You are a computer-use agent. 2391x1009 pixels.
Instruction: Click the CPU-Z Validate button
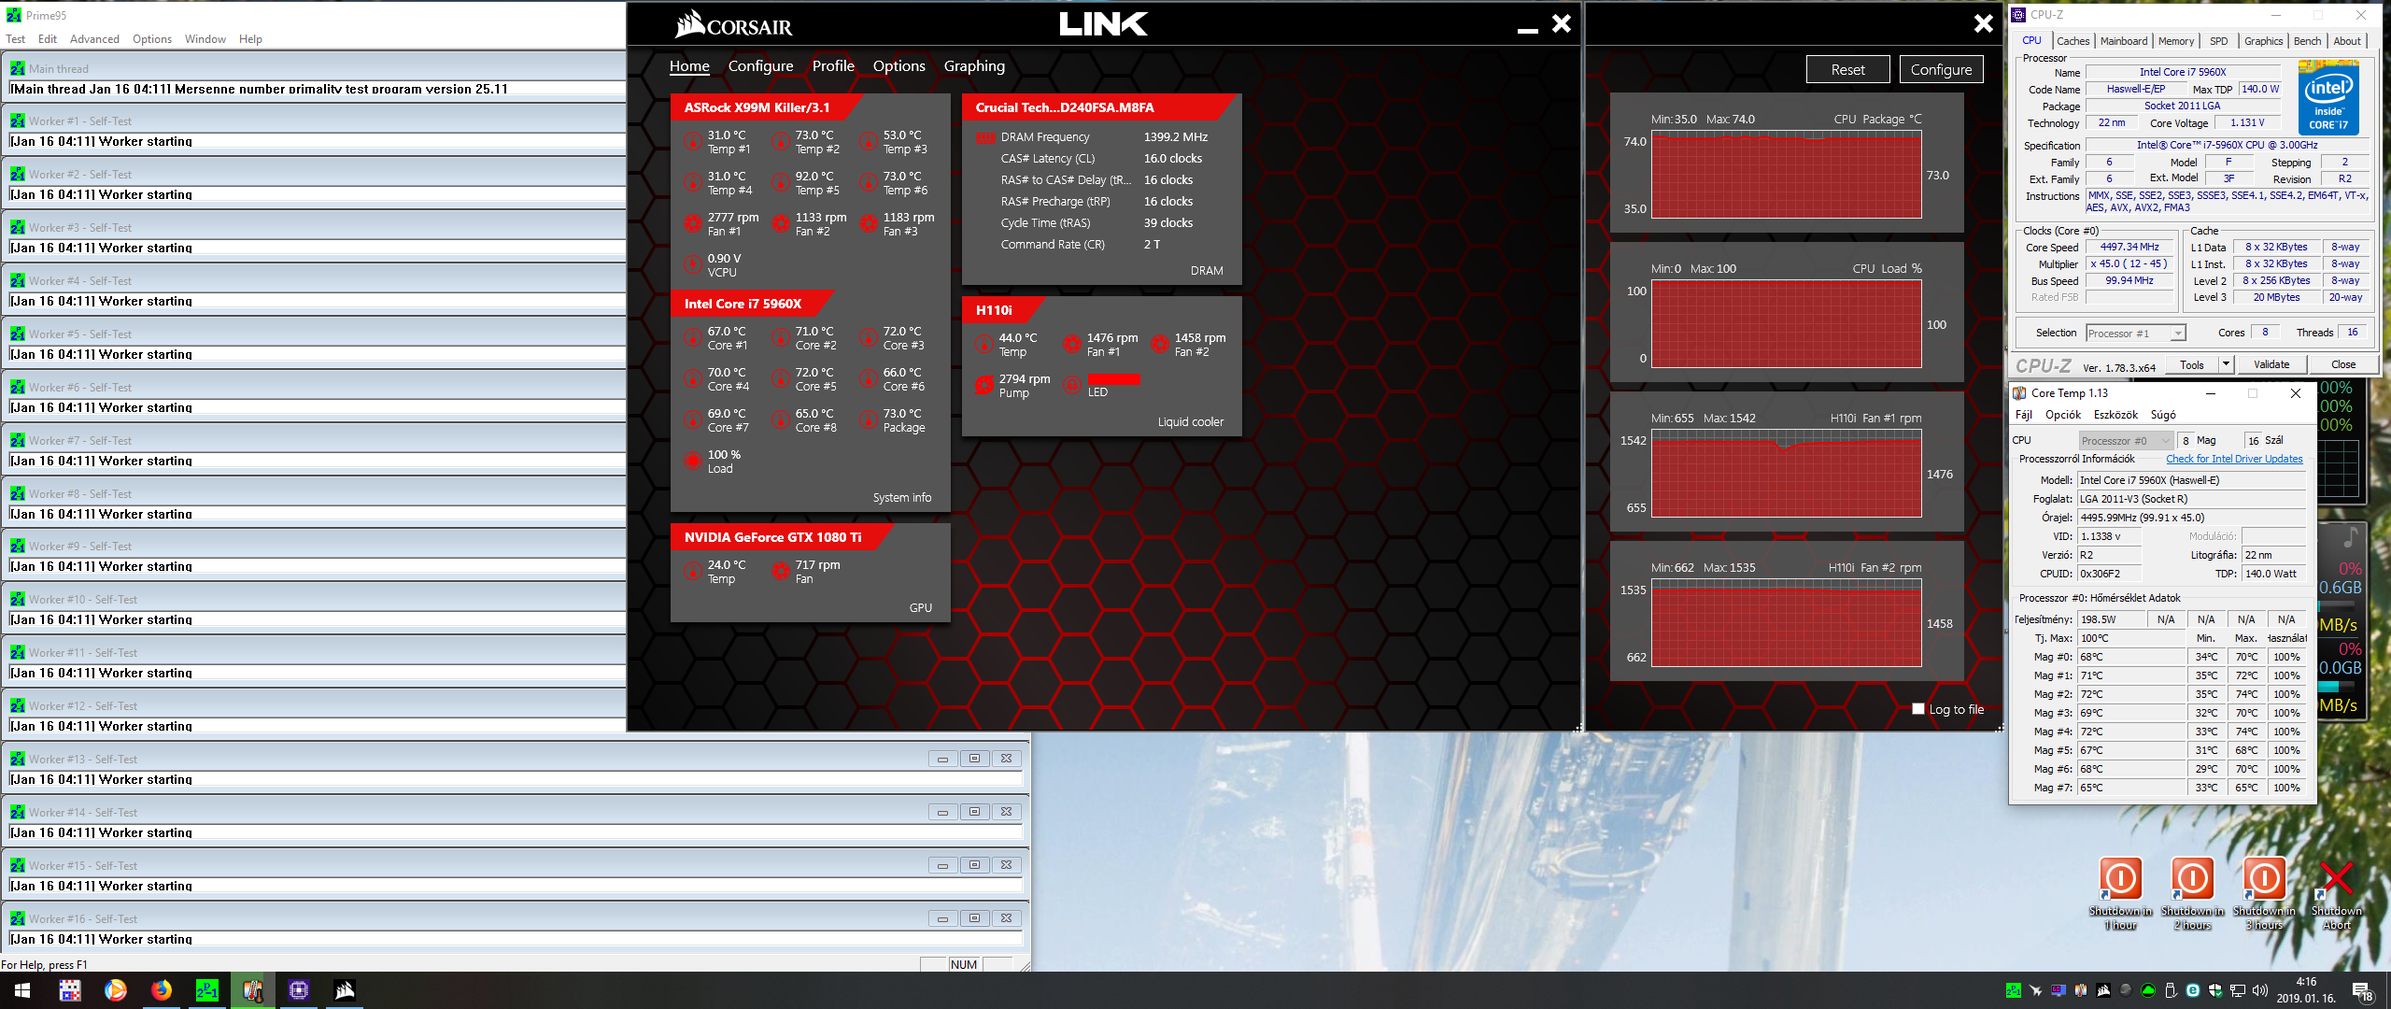click(2271, 364)
